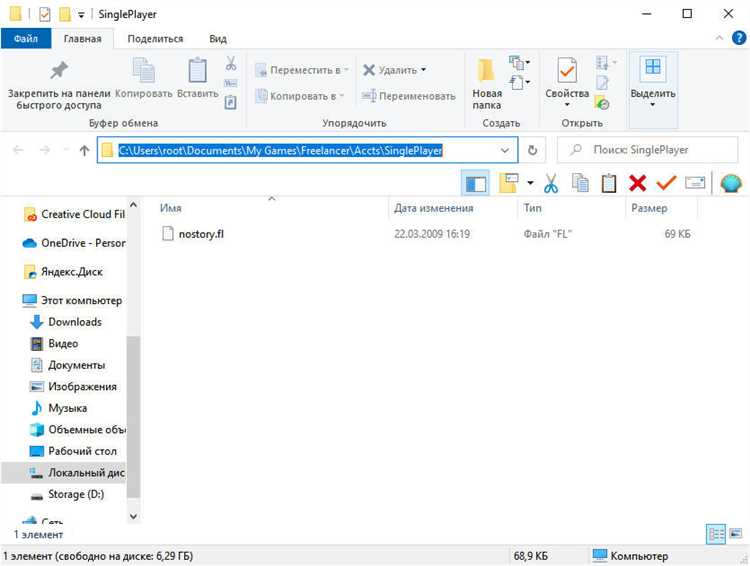Go forward with the right arrow
The height and width of the screenshot is (566, 750).
45,150
